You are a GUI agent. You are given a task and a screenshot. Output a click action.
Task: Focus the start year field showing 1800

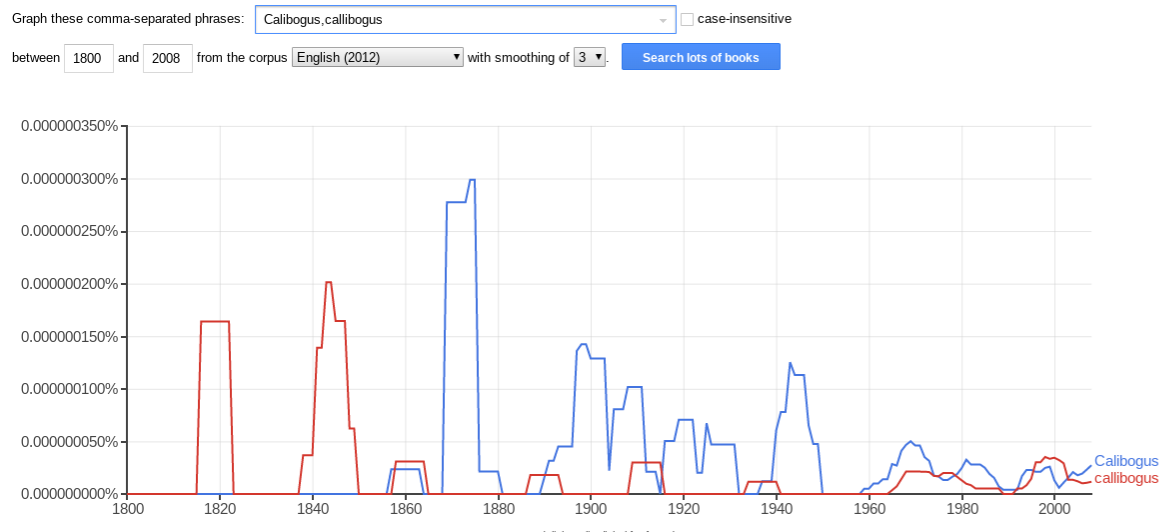coord(89,58)
